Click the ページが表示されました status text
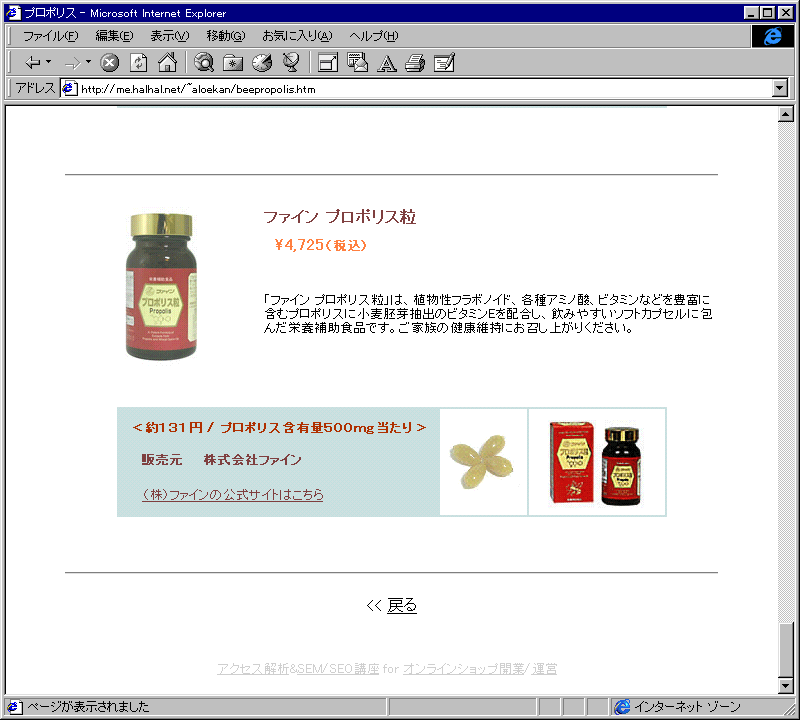The height and width of the screenshot is (720, 800). (88, 707)
